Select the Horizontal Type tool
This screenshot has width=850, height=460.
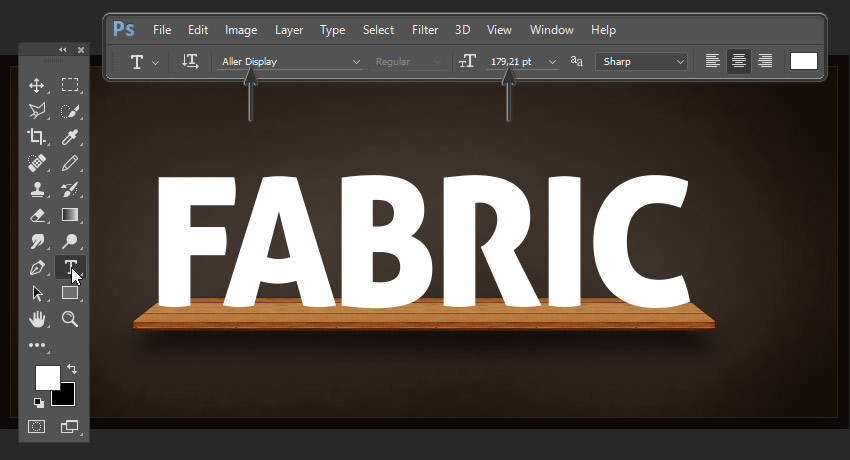pyautogui.click(x=70, y=267)
